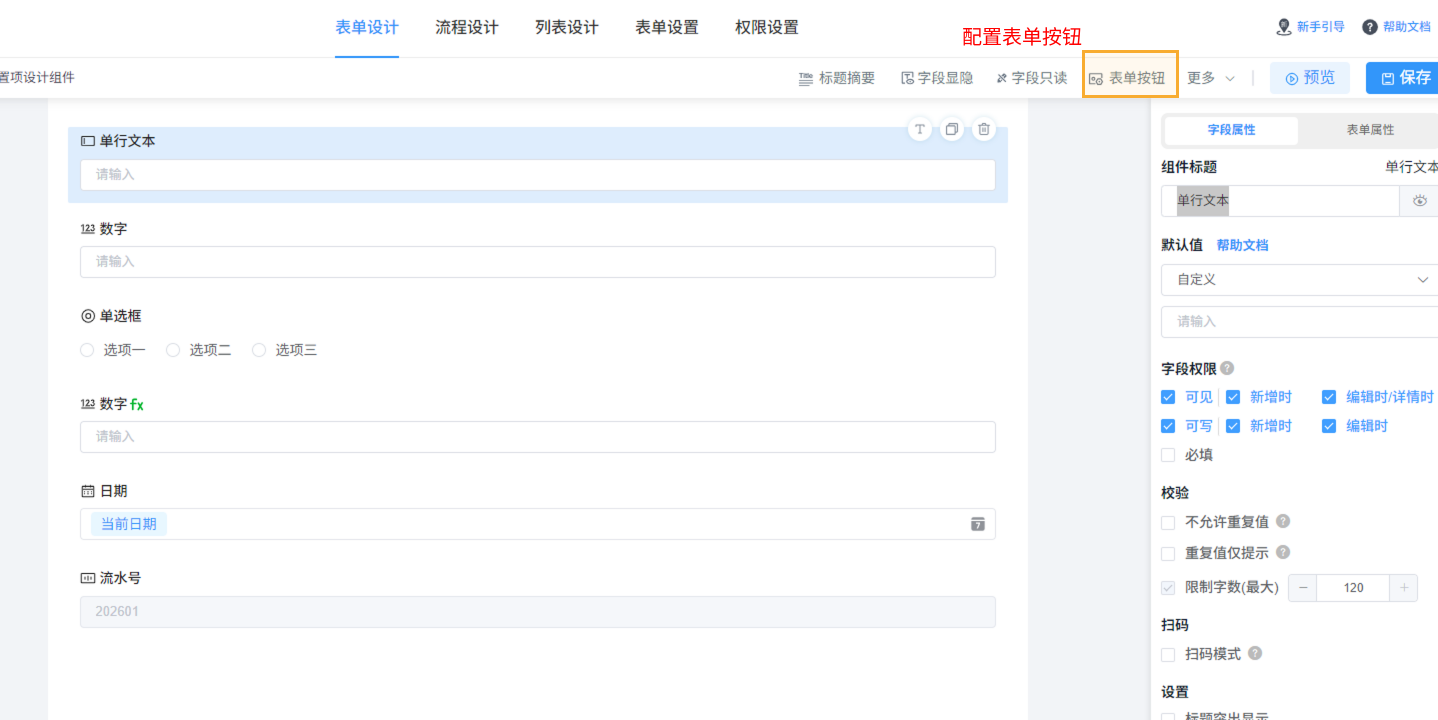Click the 数字 fx formula input field

pyautogui.click(x=538, y=437)
